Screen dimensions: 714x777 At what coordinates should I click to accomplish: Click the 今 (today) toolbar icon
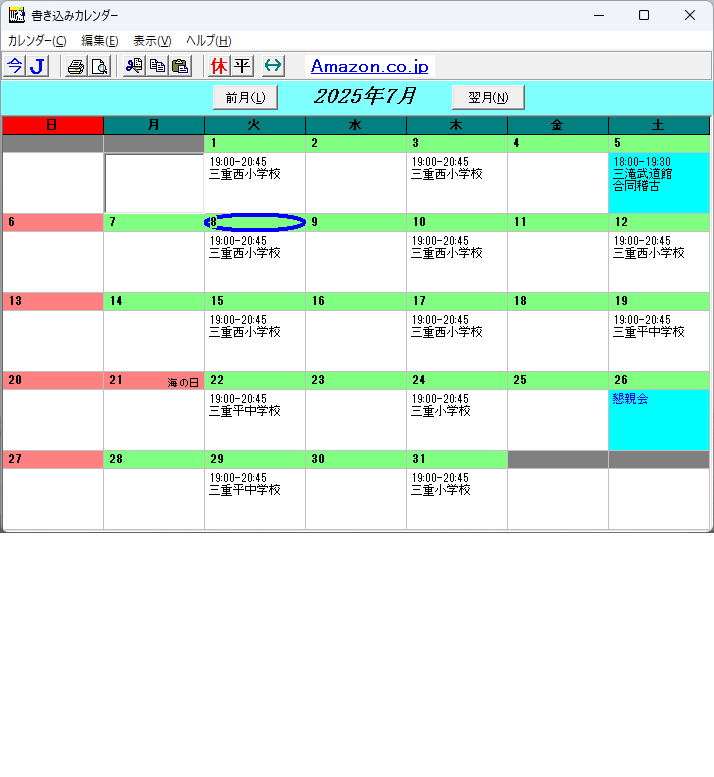point(14,66)
